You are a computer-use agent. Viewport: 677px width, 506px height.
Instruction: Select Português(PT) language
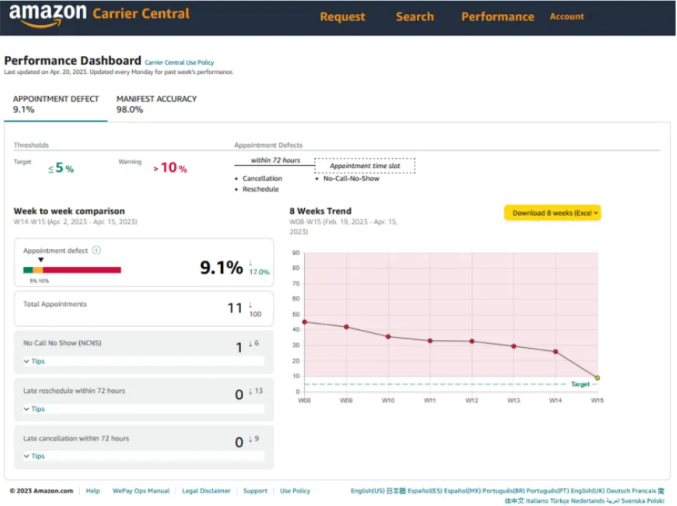(547, 491)
